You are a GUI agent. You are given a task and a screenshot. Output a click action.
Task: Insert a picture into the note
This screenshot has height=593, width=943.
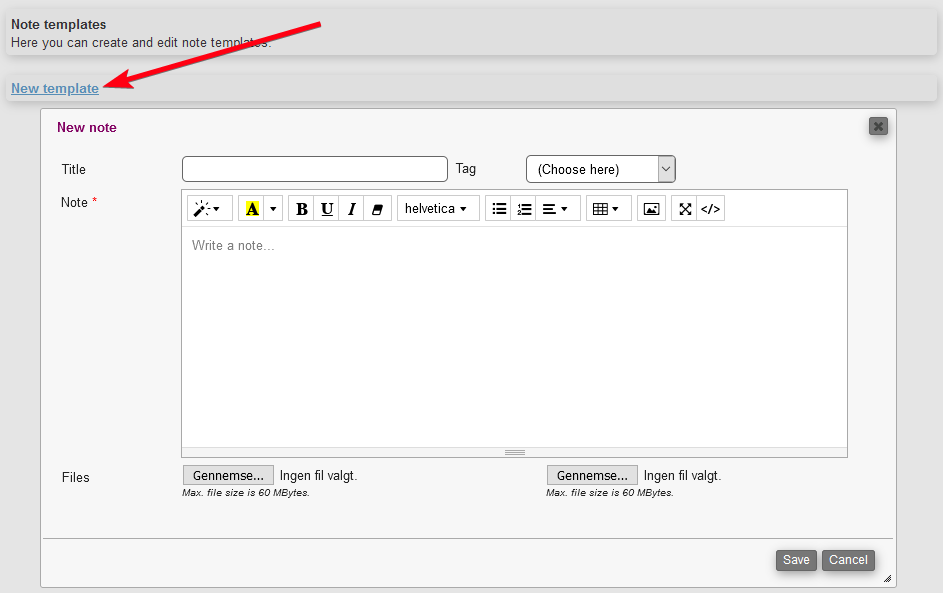pyautogui.click(x=651, y=209)
